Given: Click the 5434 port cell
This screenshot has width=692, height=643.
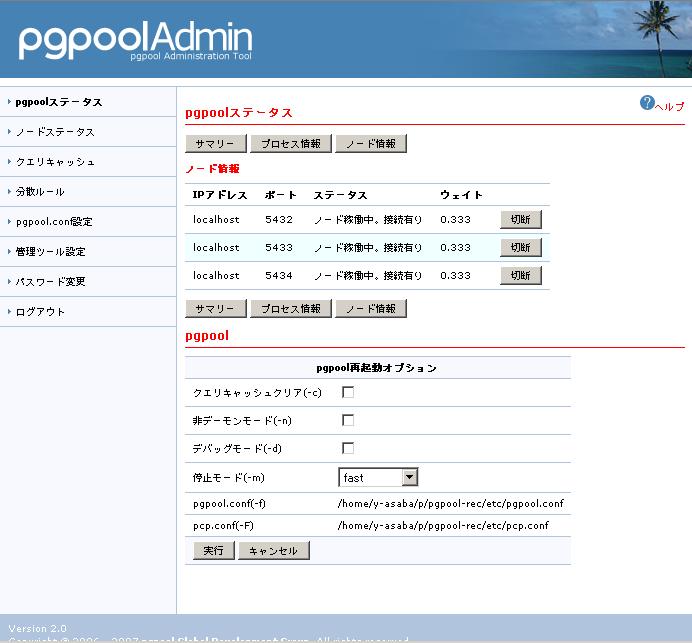Looking at the screenshot, I should [279, 275].
